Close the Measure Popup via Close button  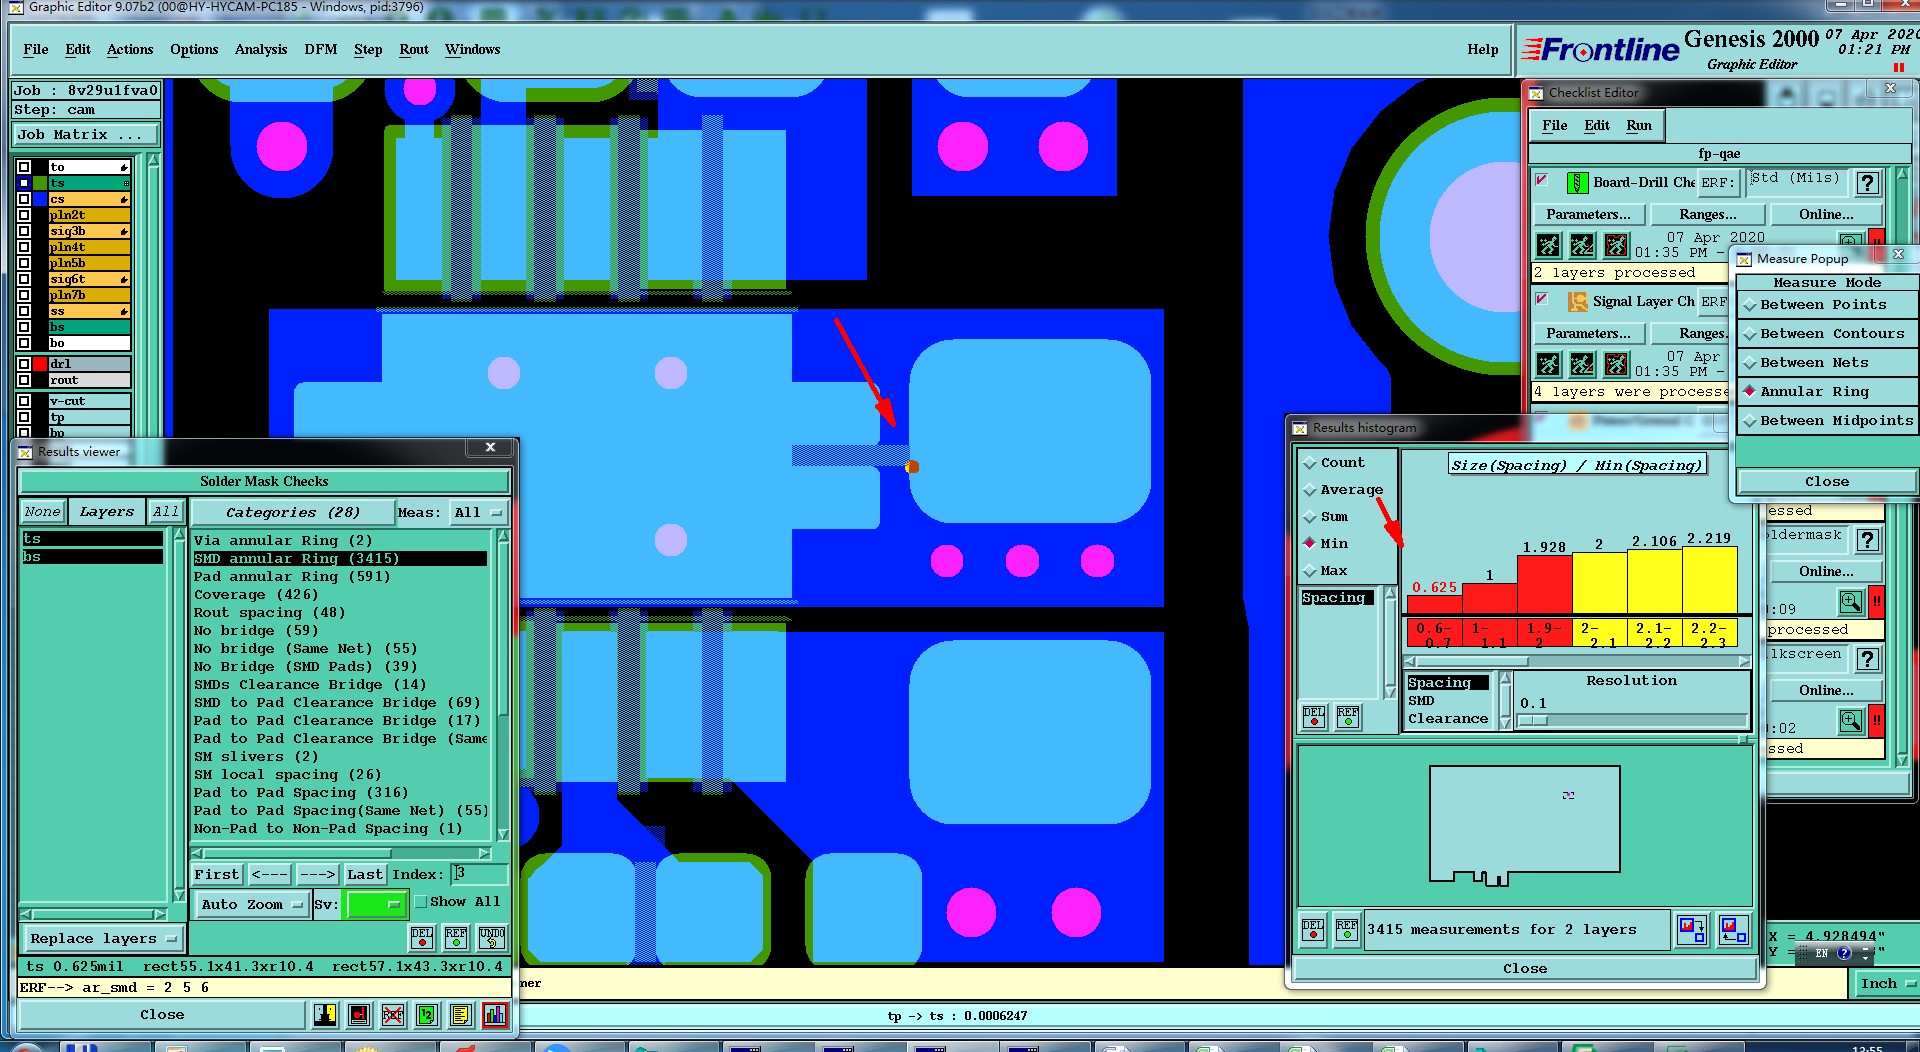click(x=1826, y=482)
